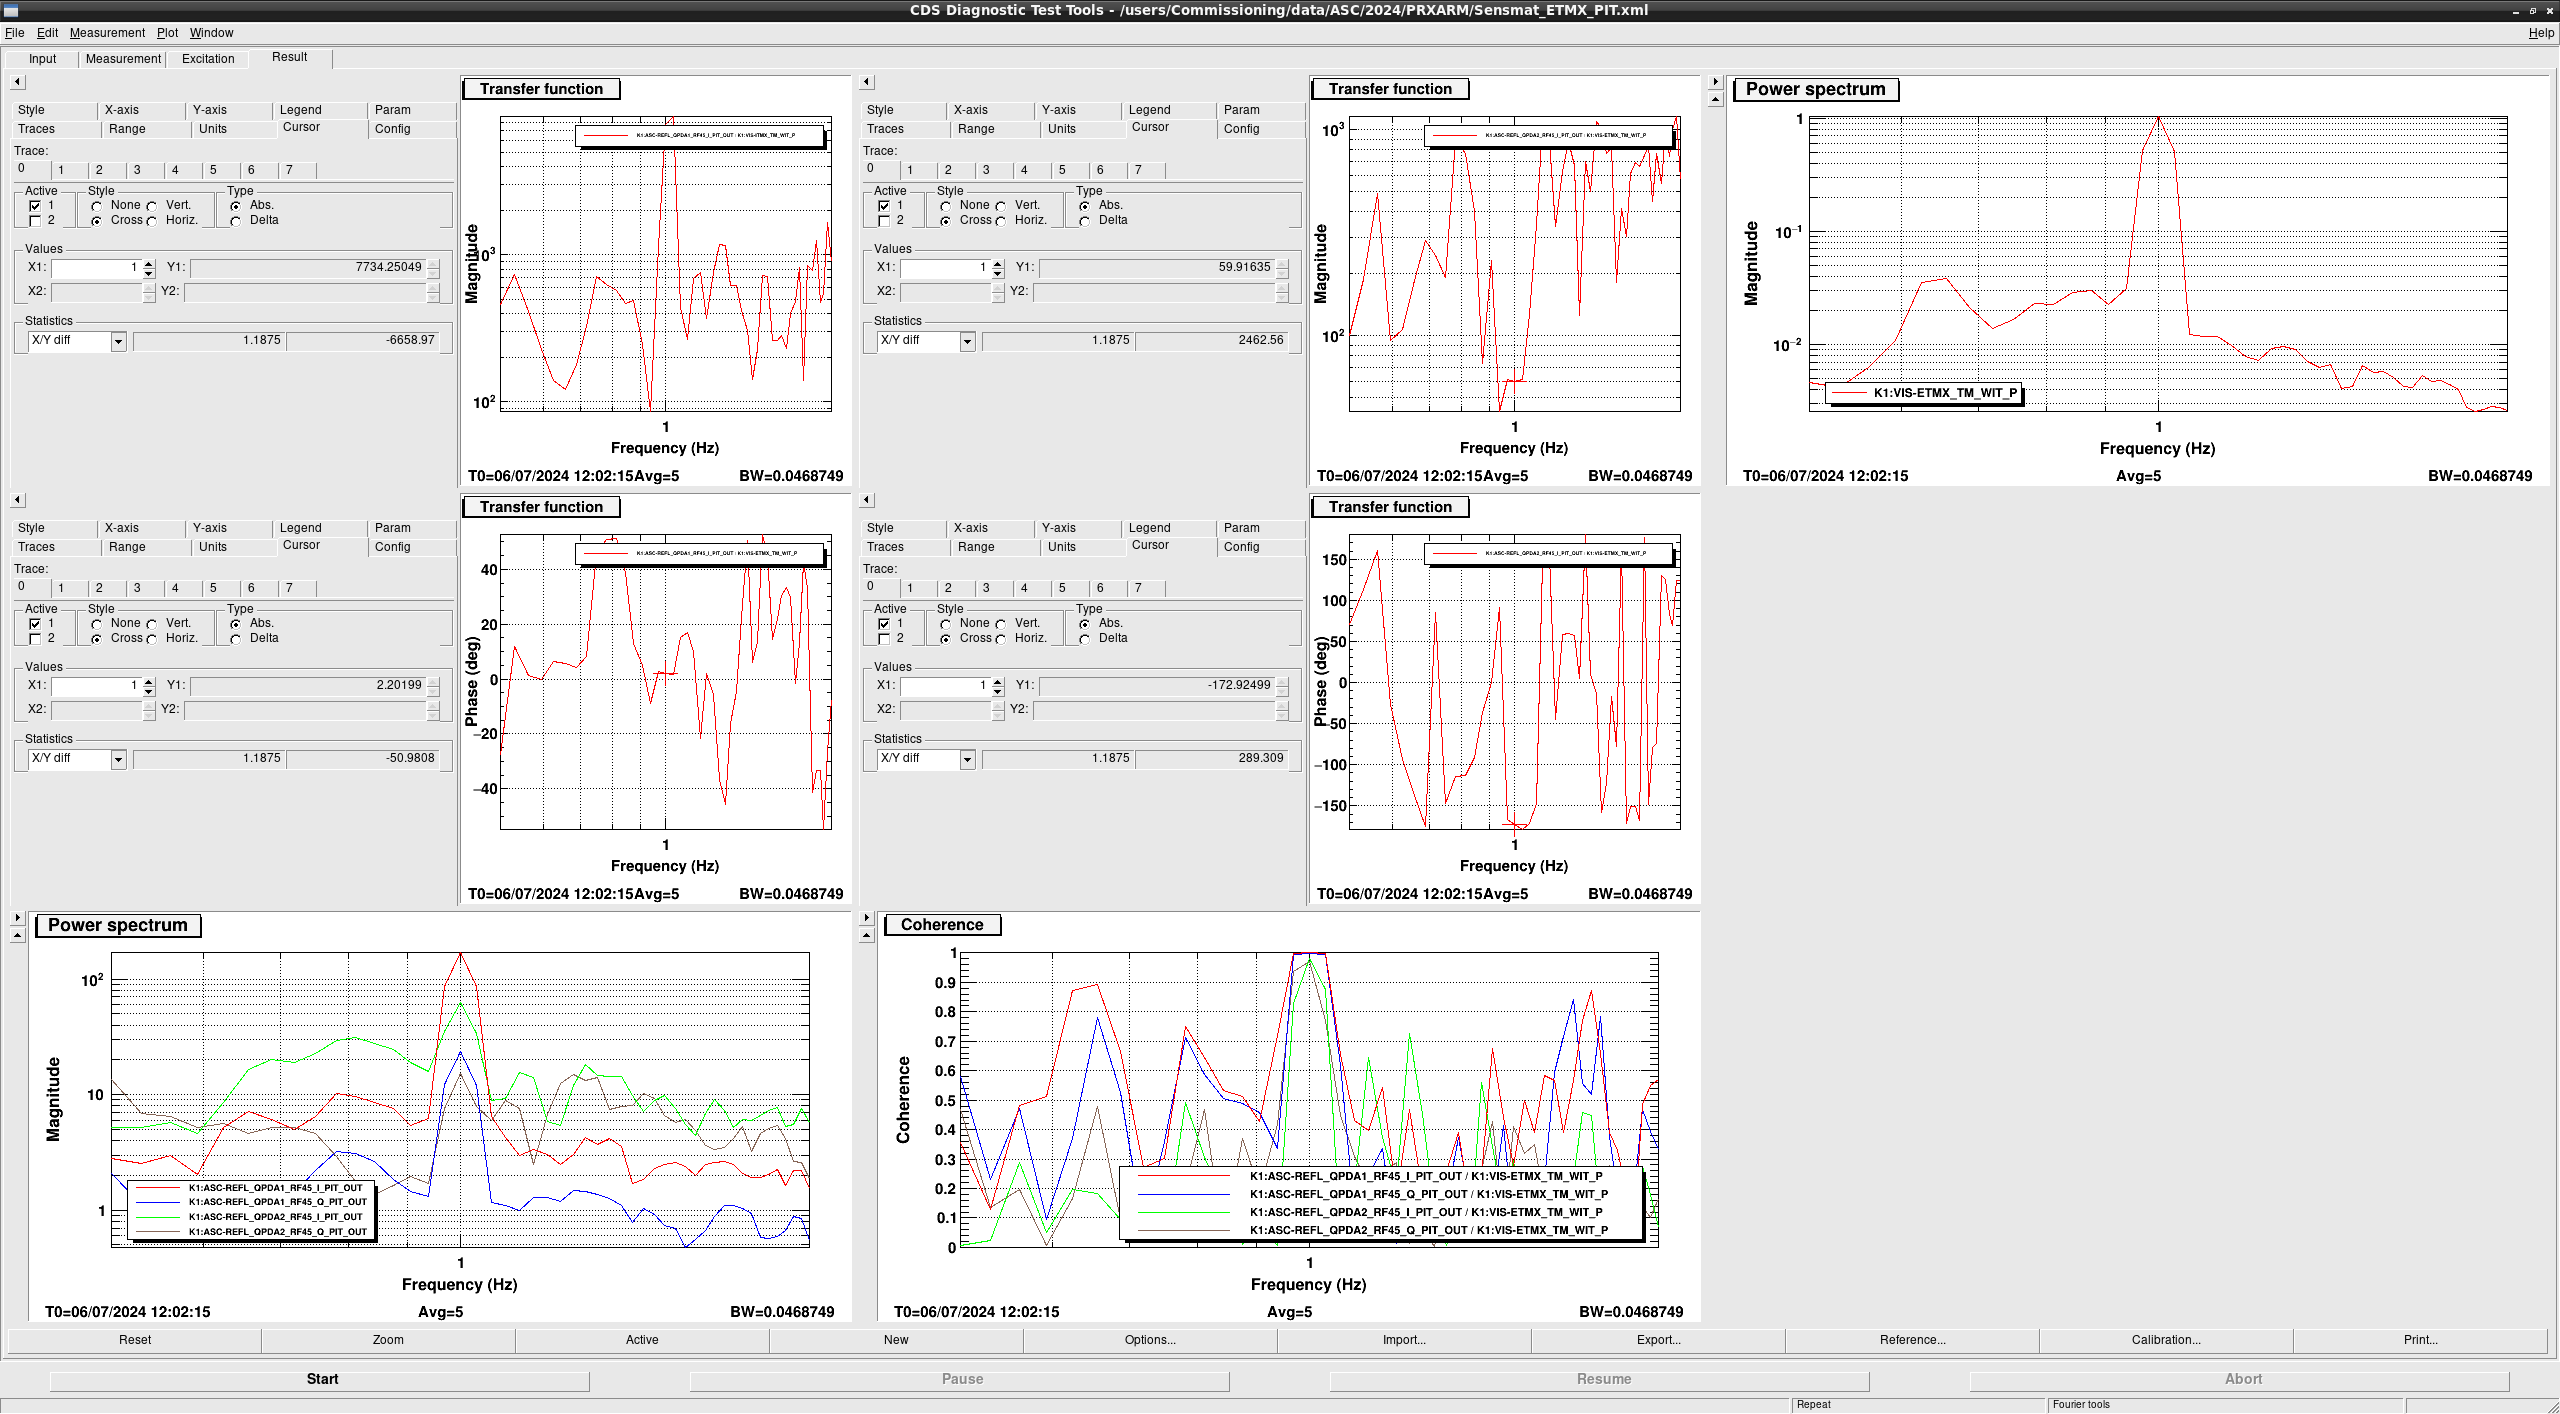Click the Zoom button

pos(388,1340)
